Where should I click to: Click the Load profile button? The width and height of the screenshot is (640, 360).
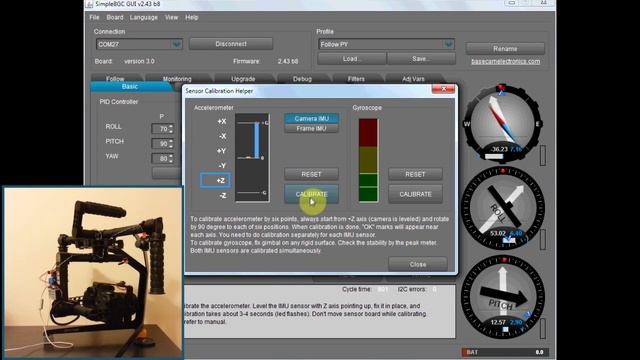coord(352,59)
